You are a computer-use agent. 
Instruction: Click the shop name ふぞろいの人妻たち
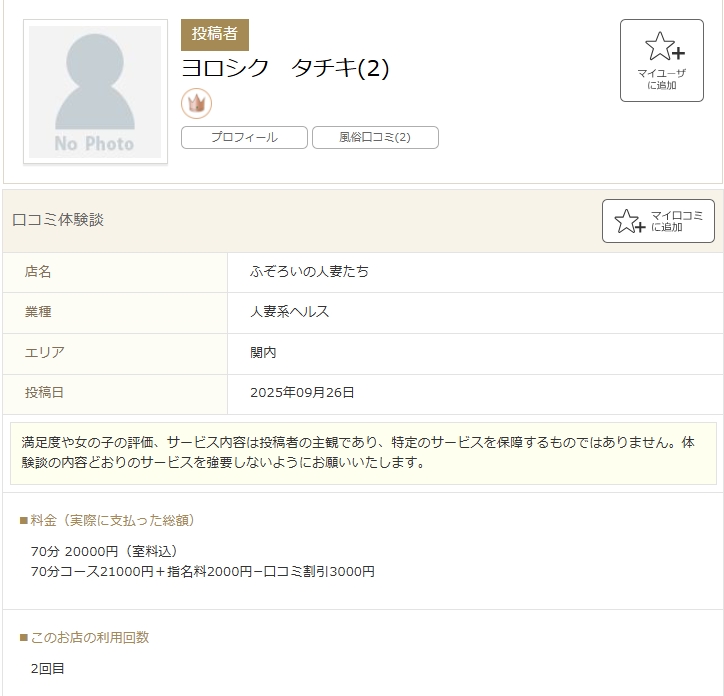tap(309, 272)
